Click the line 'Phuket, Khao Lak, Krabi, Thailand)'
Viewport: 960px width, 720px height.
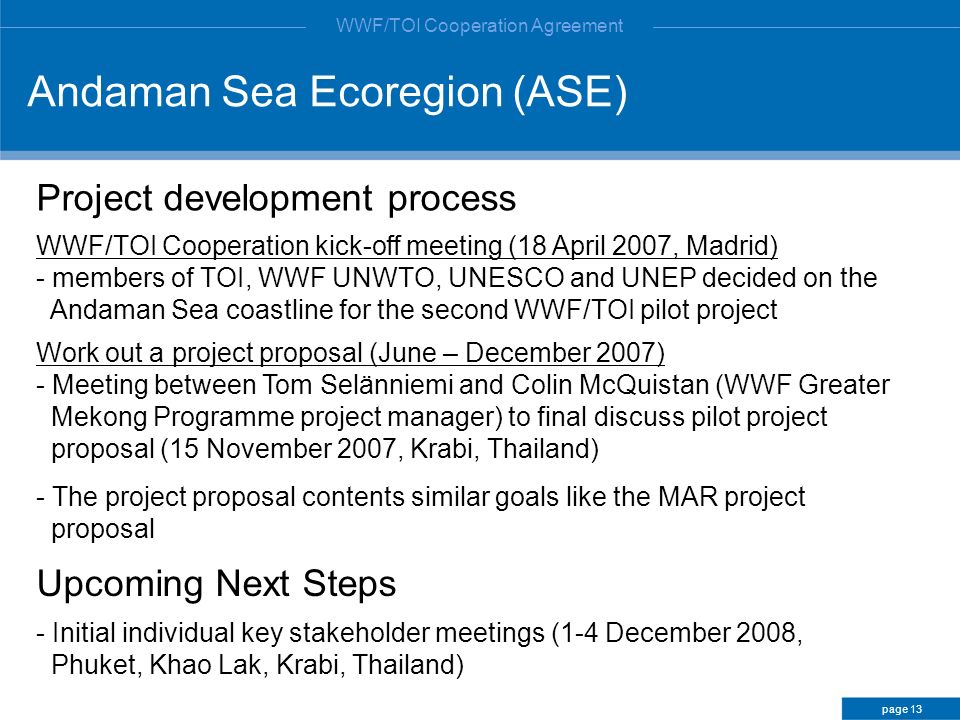tap(257, 664)
